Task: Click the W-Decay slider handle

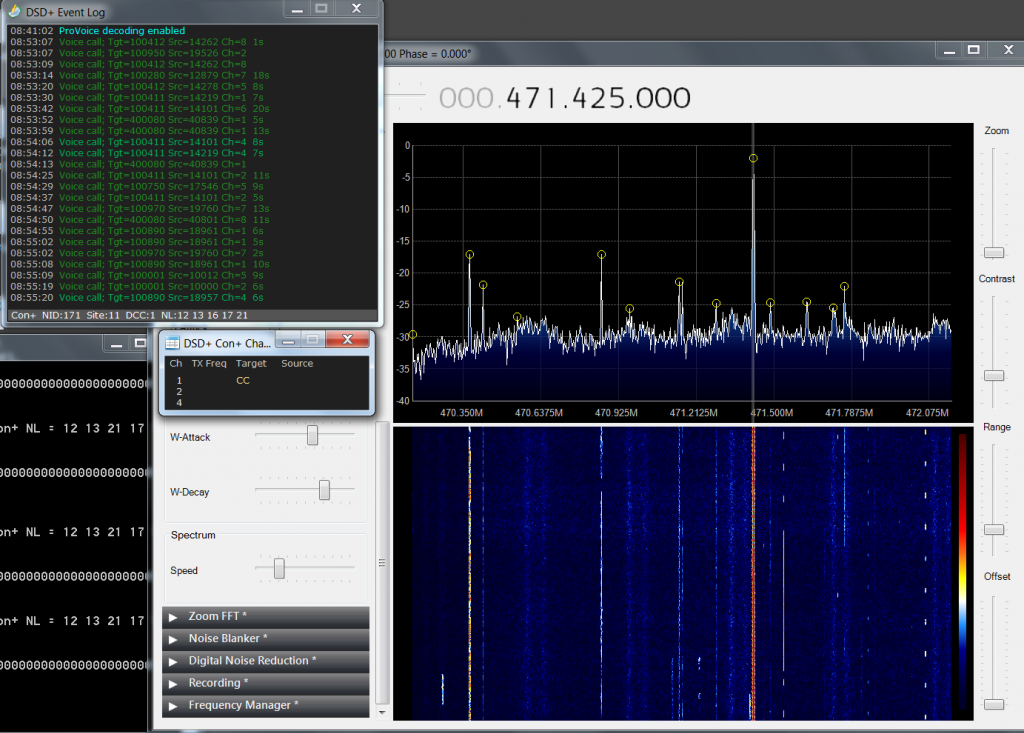Action: pyautogui.click(x=324, y=490)
